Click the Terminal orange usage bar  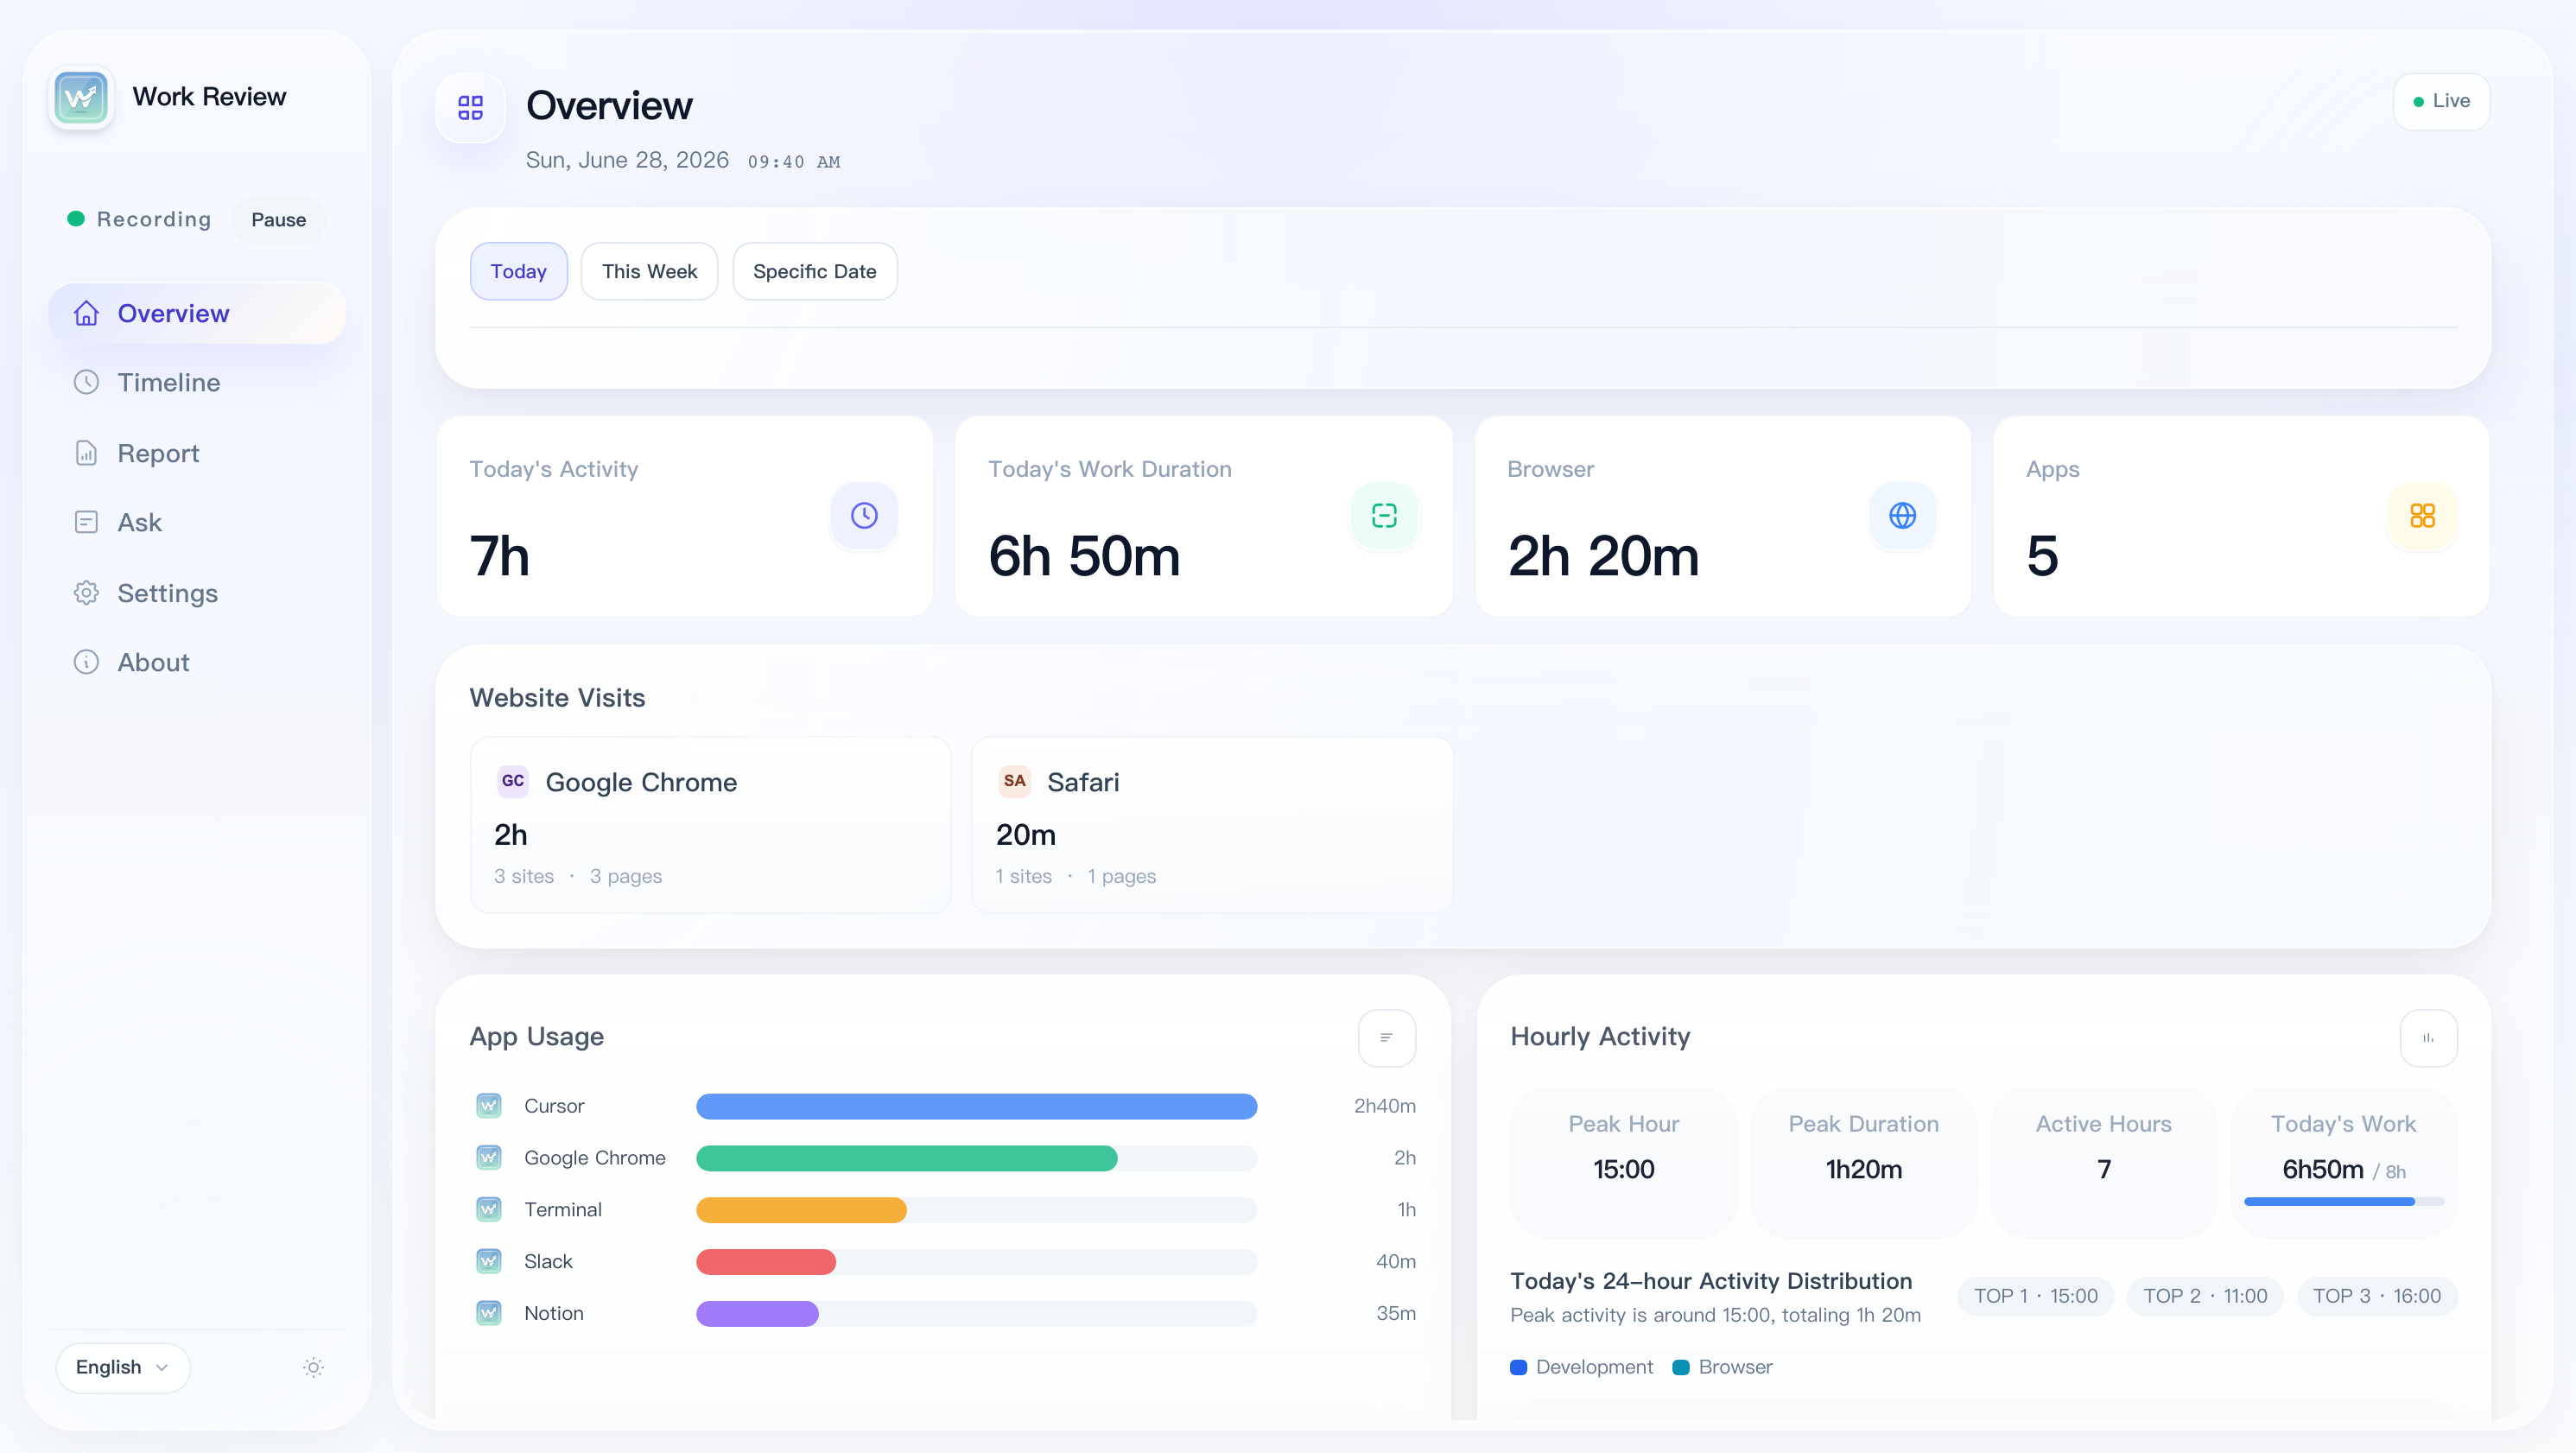801,1209
